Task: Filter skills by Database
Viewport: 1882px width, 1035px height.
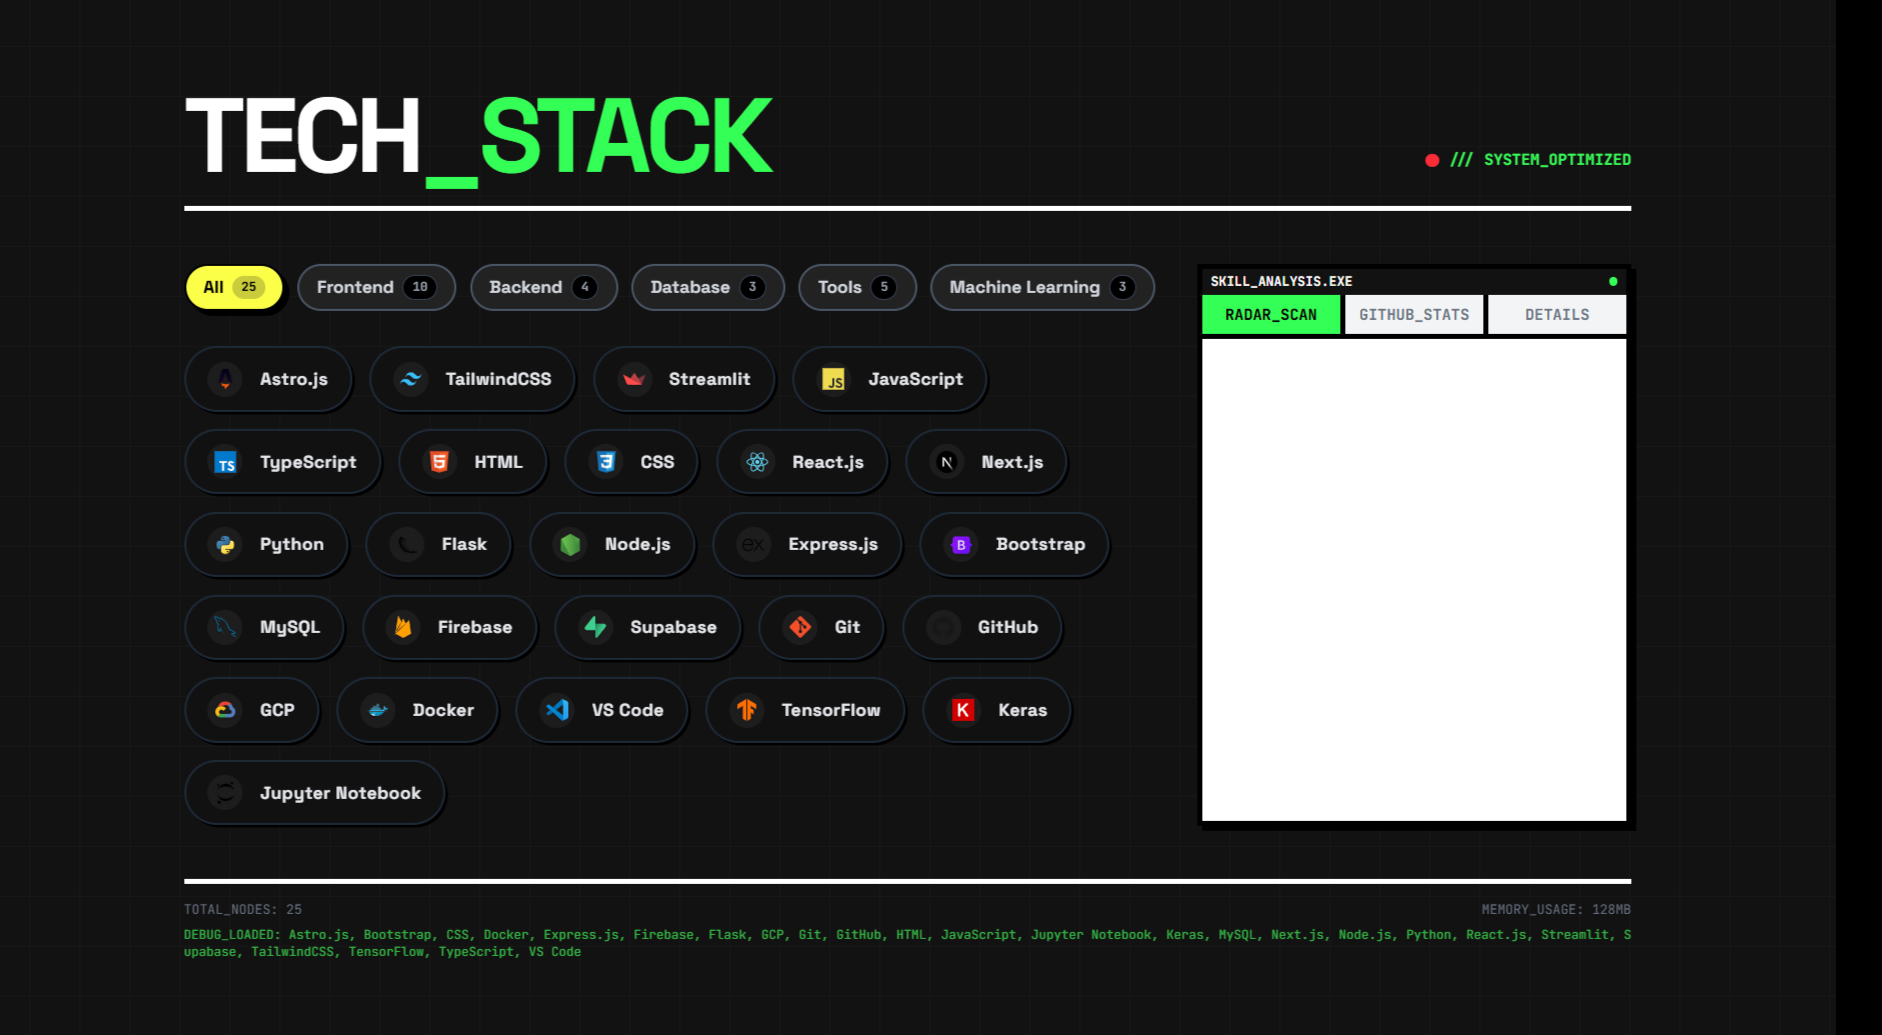Action: tap(707, 287)
